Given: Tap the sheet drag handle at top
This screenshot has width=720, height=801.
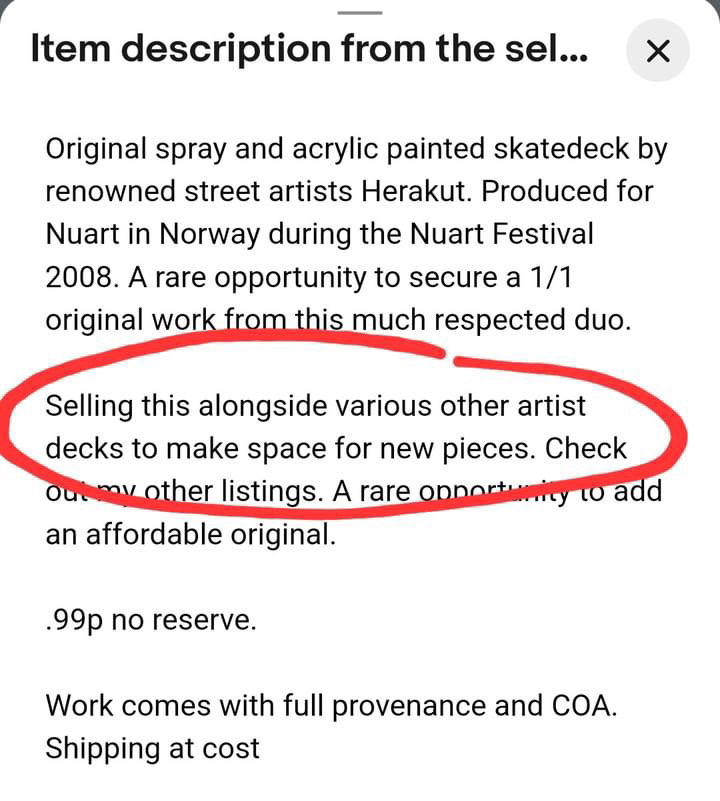Looking at the screenshot, I should pyautogui.click(x=360, y=12).
